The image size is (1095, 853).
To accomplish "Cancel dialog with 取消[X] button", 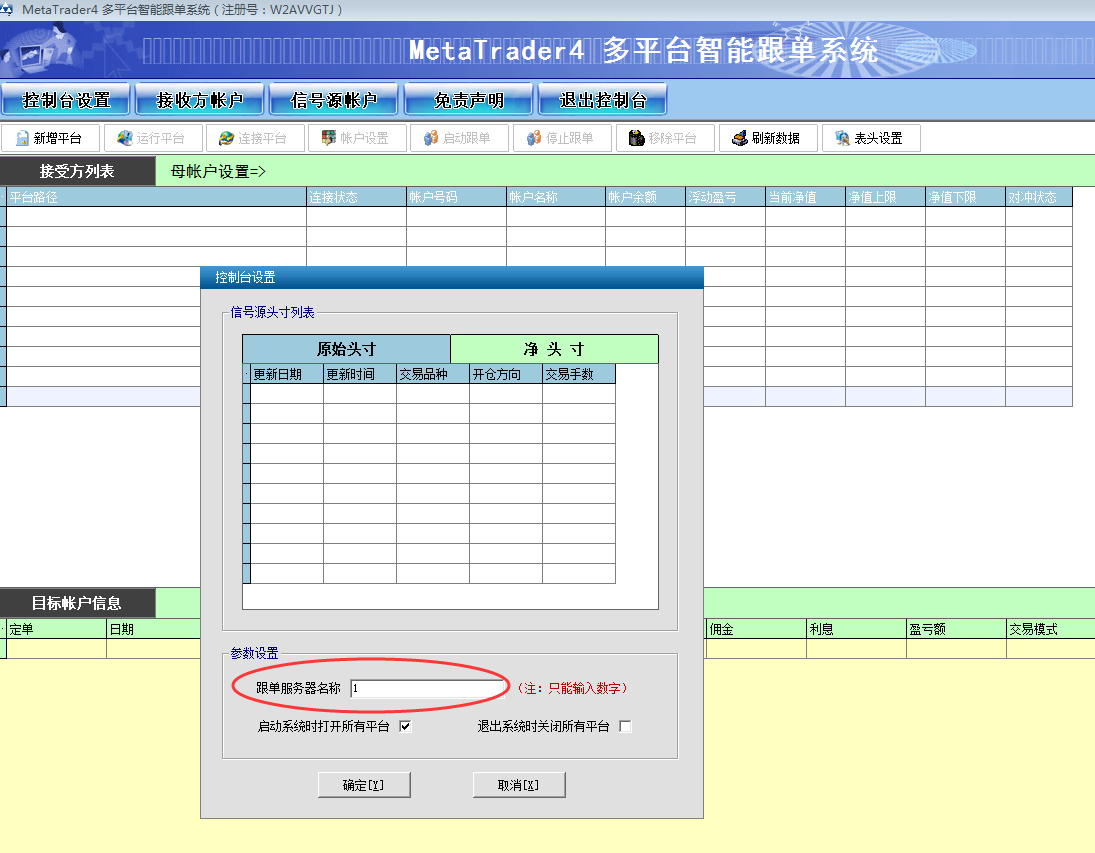I will tap(519, 785).
